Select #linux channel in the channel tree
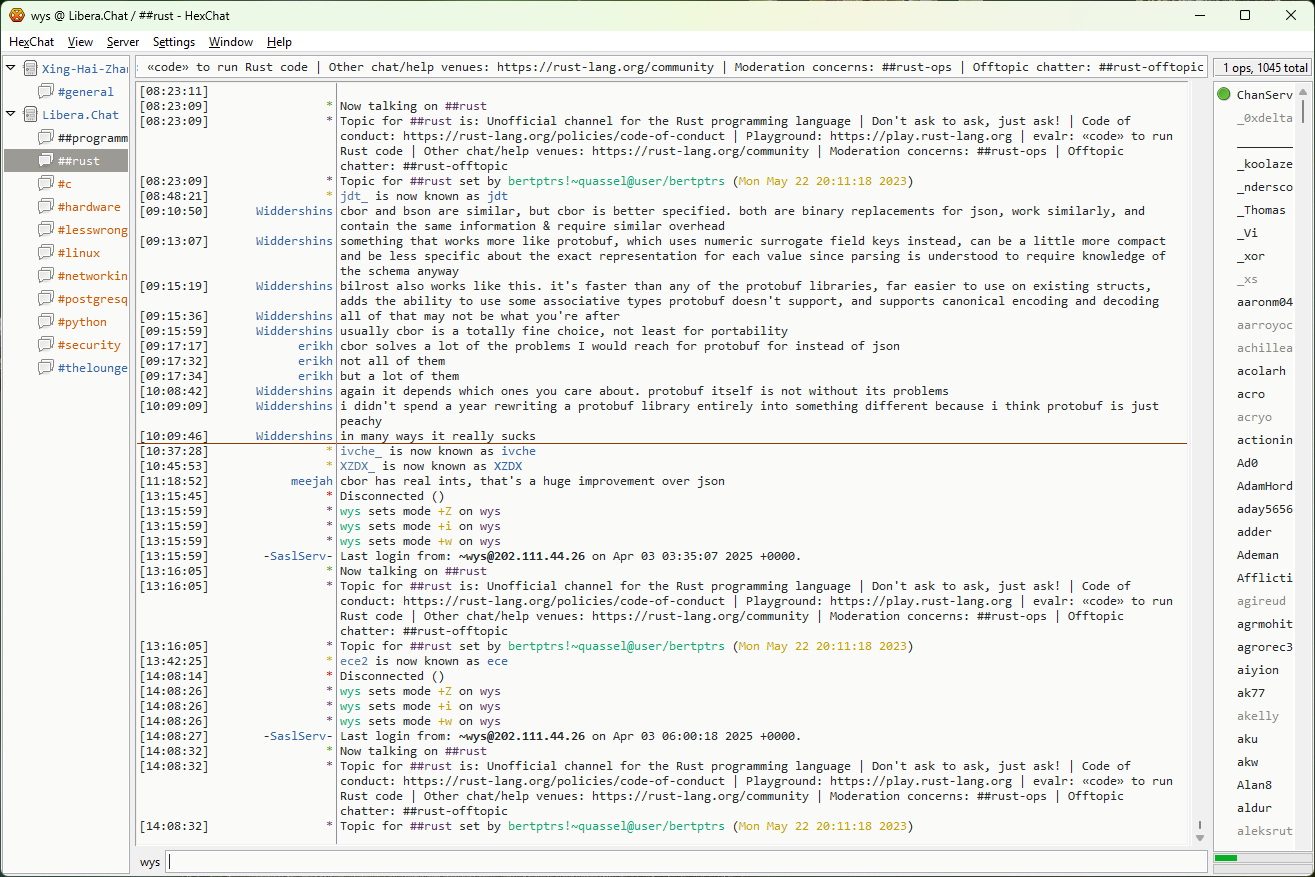 (78, 253)
